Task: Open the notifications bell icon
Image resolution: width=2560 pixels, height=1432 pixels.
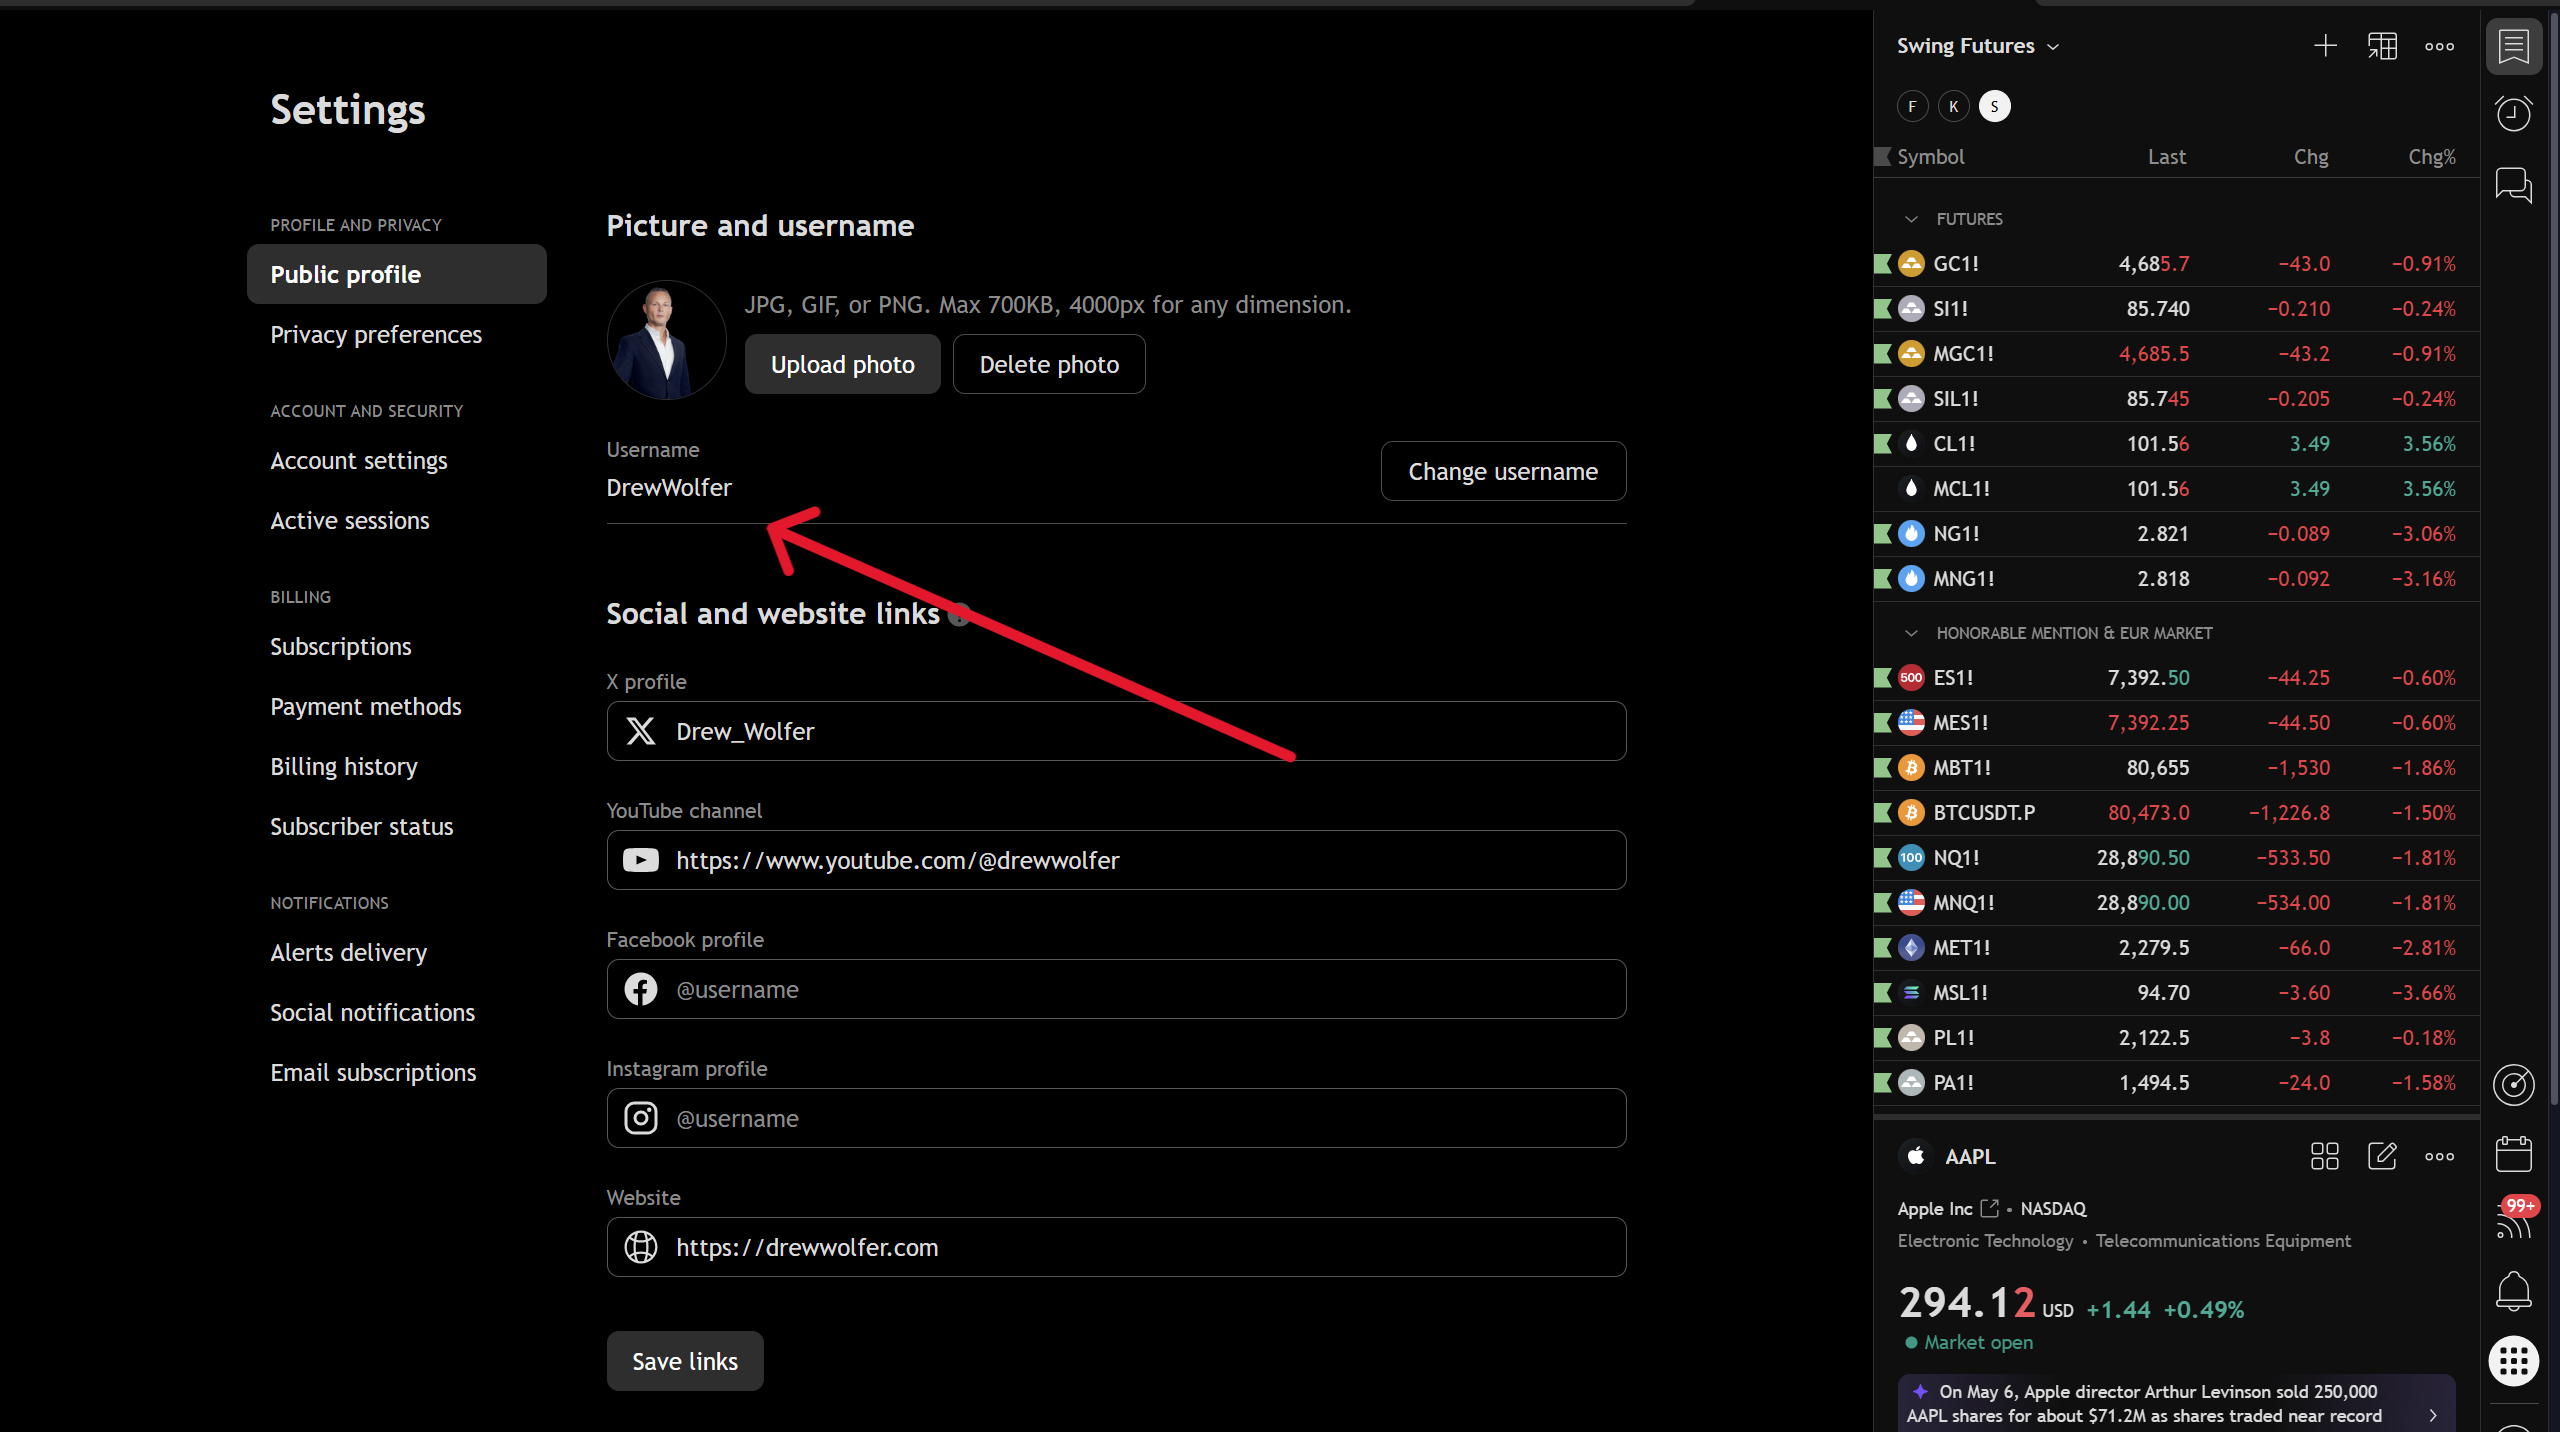Action: click(2513, 1291)
